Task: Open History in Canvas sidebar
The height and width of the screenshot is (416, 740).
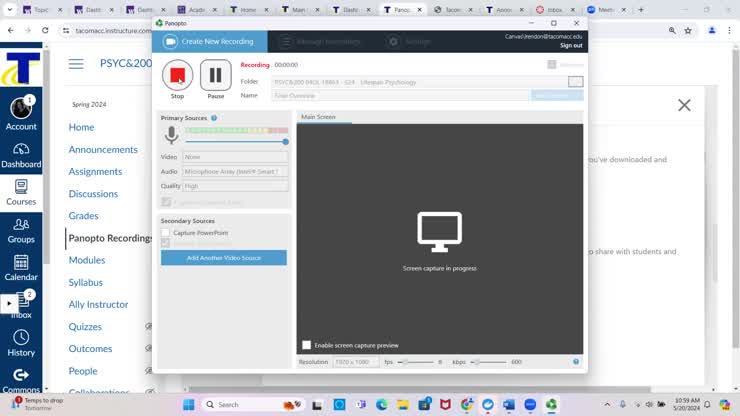Action: pos(21,344)
